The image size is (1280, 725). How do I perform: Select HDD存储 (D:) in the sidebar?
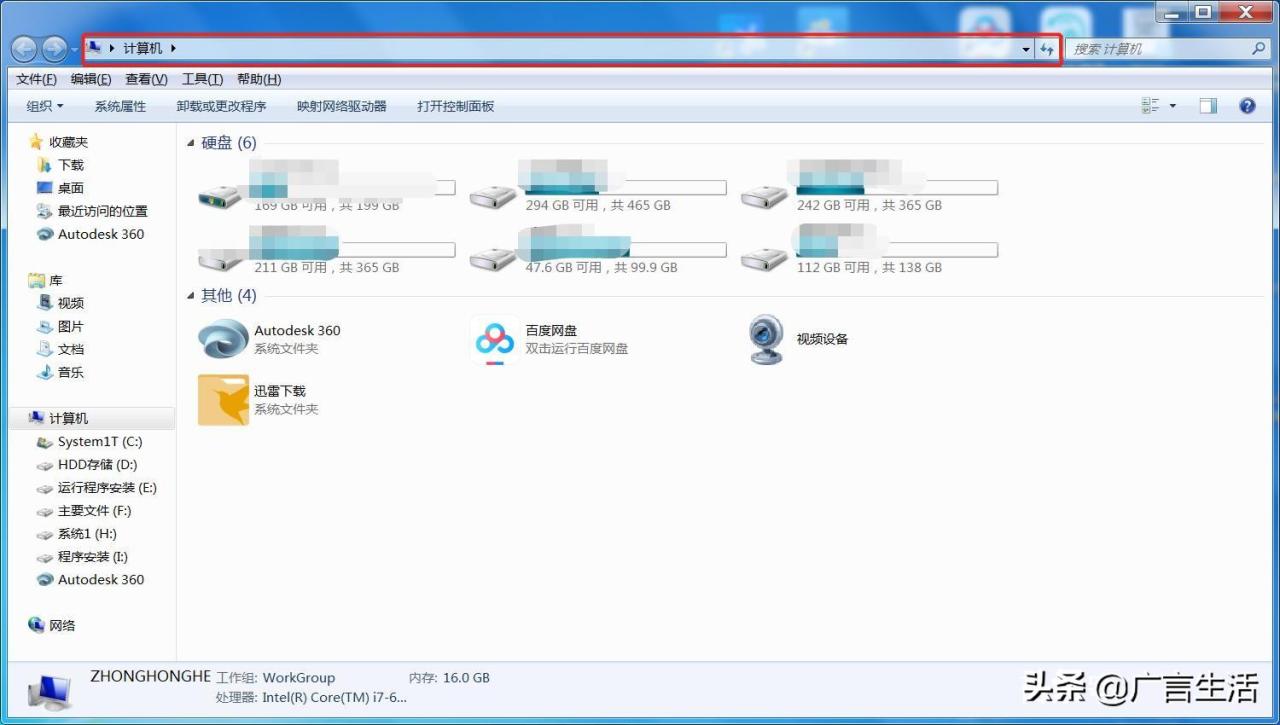(97, 465)
